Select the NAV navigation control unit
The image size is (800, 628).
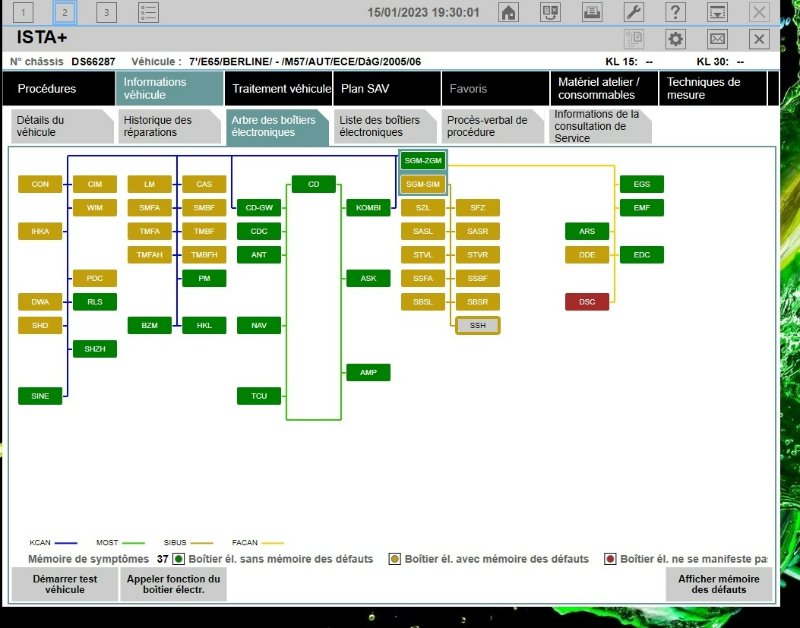[259, 325]
